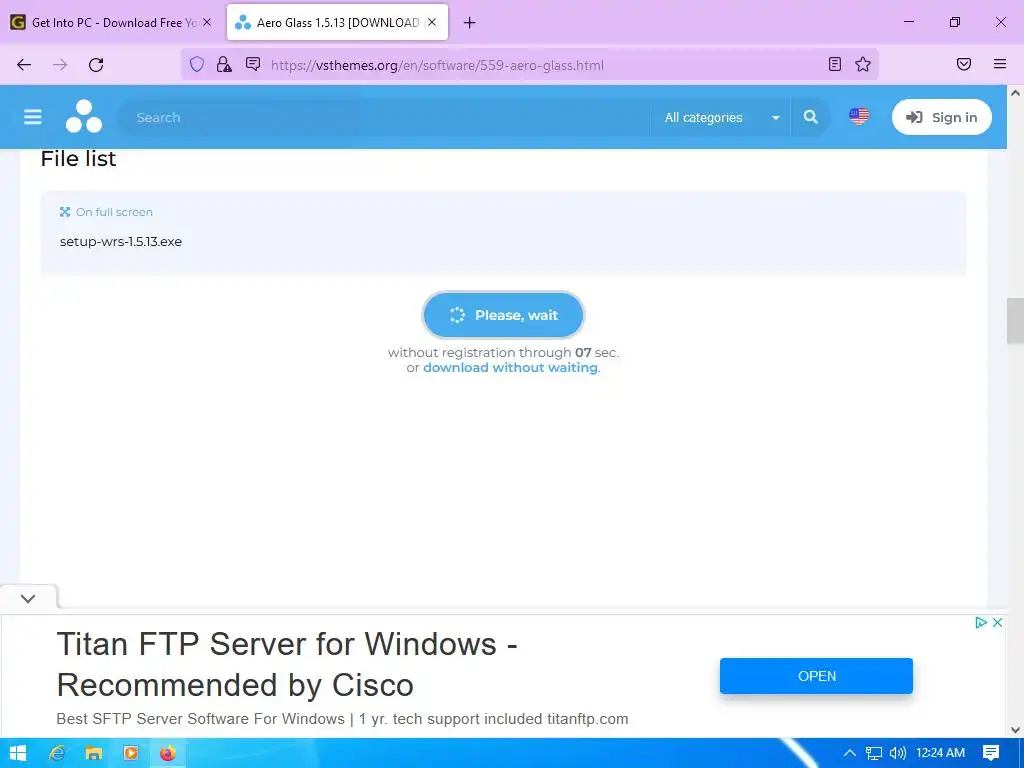Screen dimensions: 1024x768
Task: Open a new browser tab
Action: pyautogui.click(x=470, y=23)
